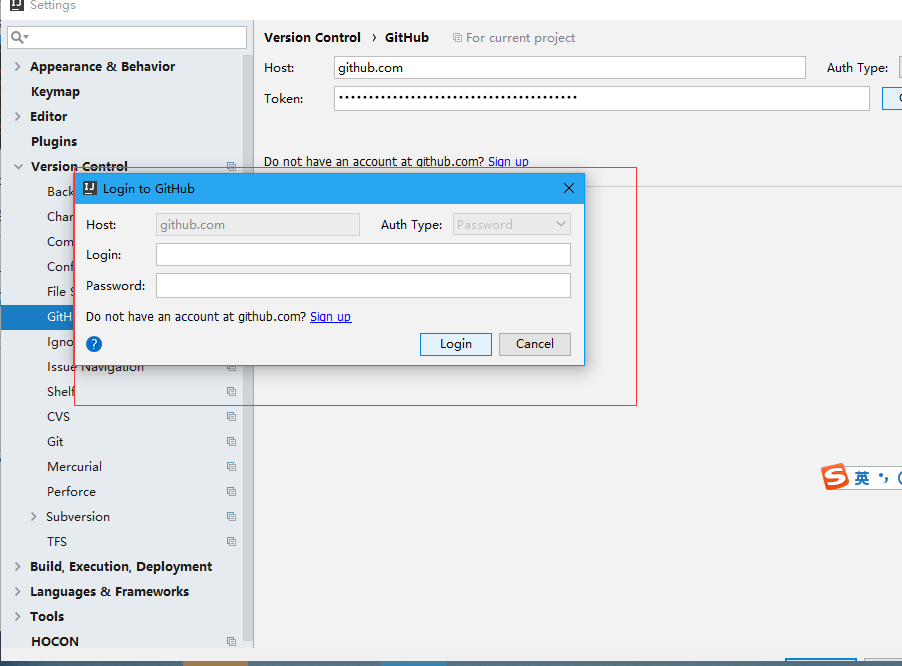Expand Languages & Frameworks section
The image size is (902, 666).
click(x=18, y=592)
